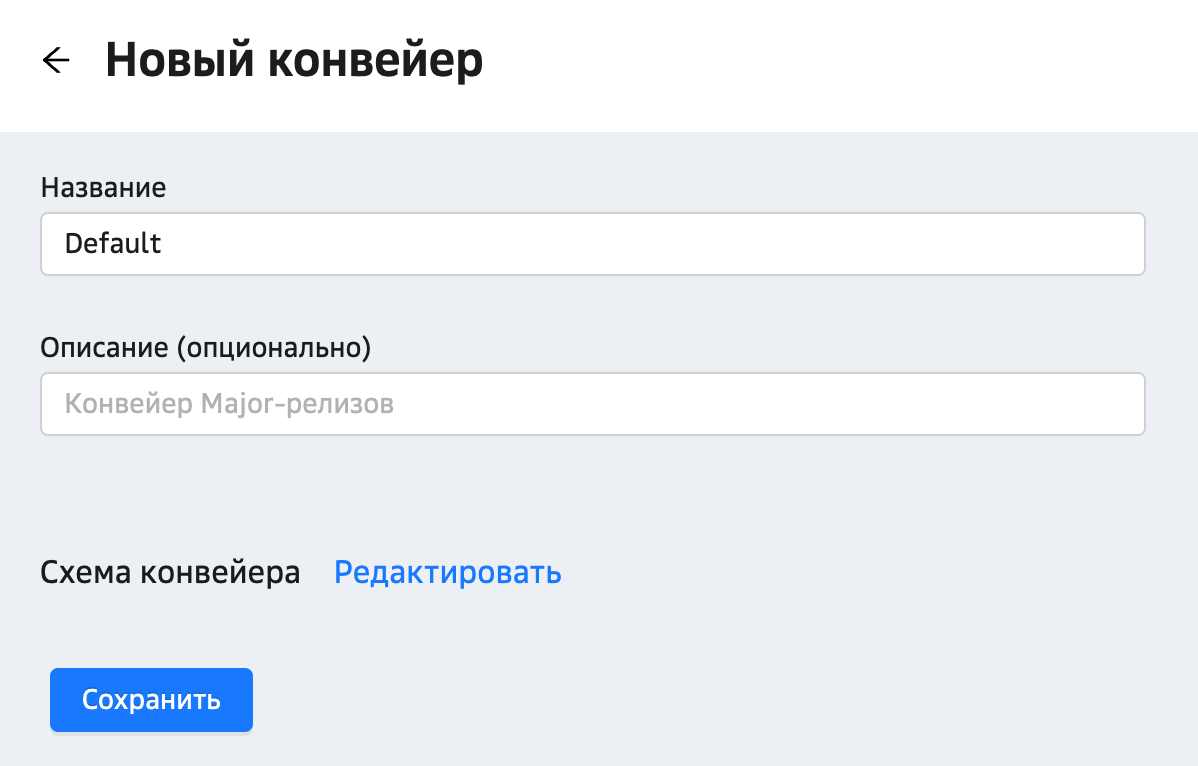Place cursor in the conveyor name box

pos(592,244)
